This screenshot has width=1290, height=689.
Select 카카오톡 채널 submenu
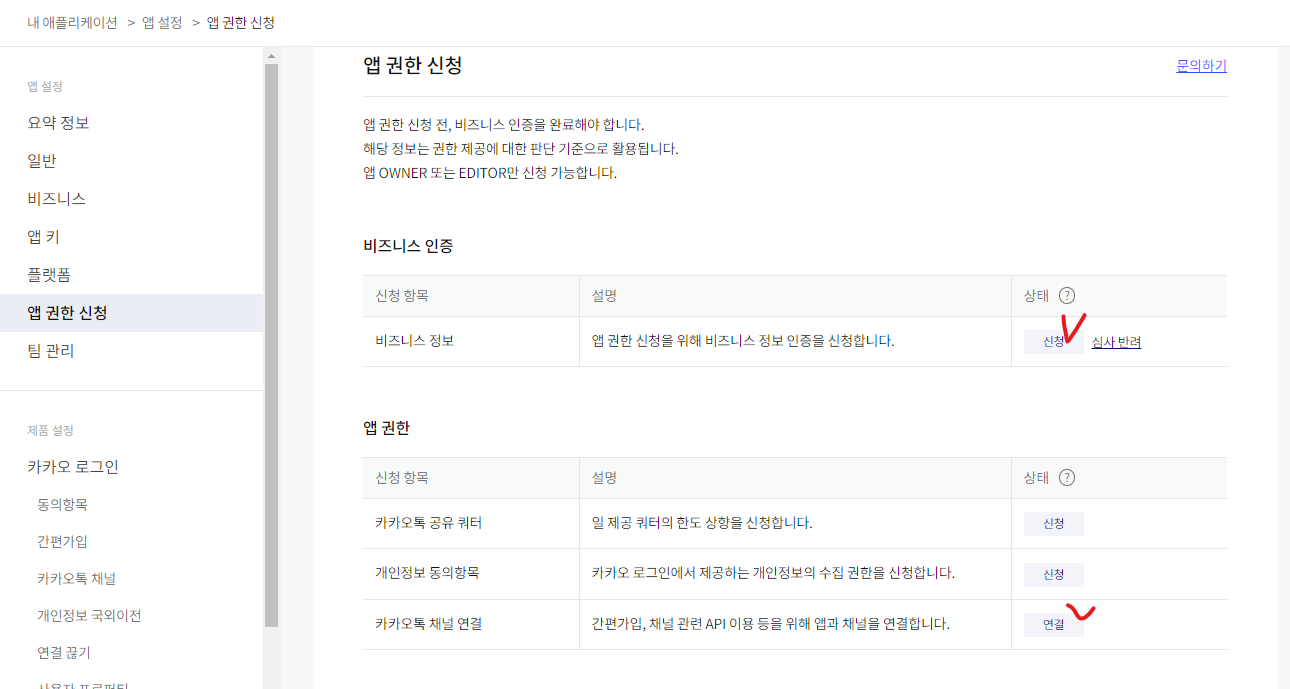click(76, 579)
